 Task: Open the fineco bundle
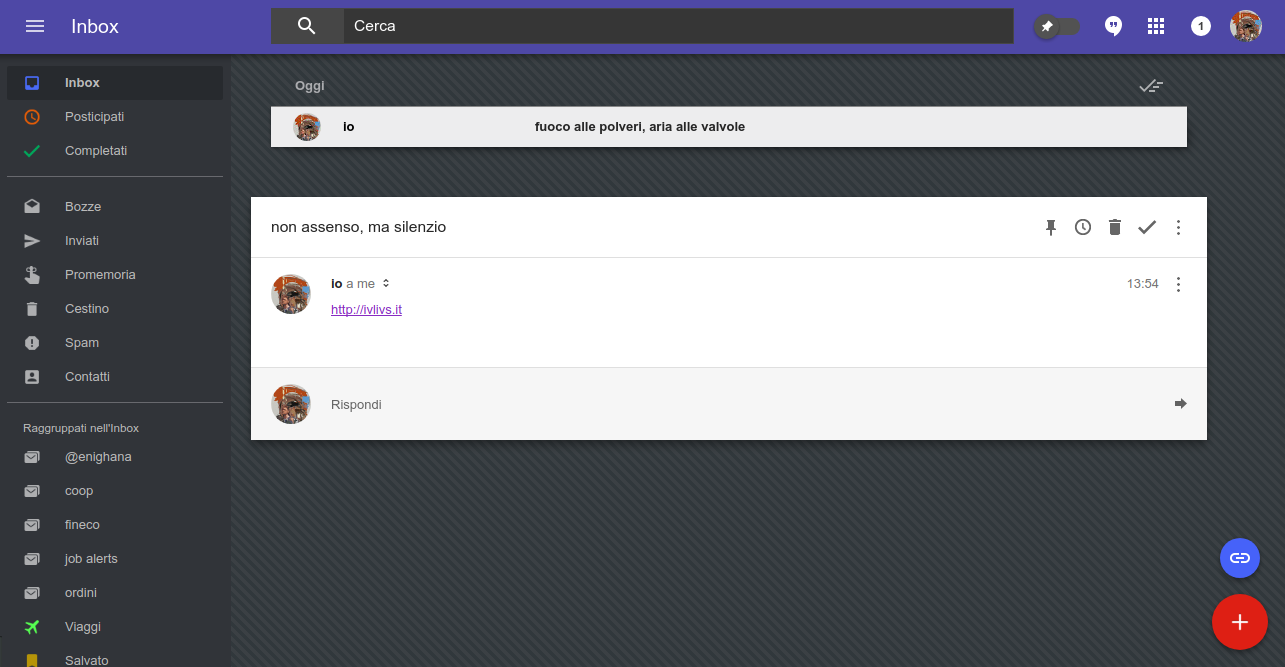pyautogui.click(x=115, y=525)
